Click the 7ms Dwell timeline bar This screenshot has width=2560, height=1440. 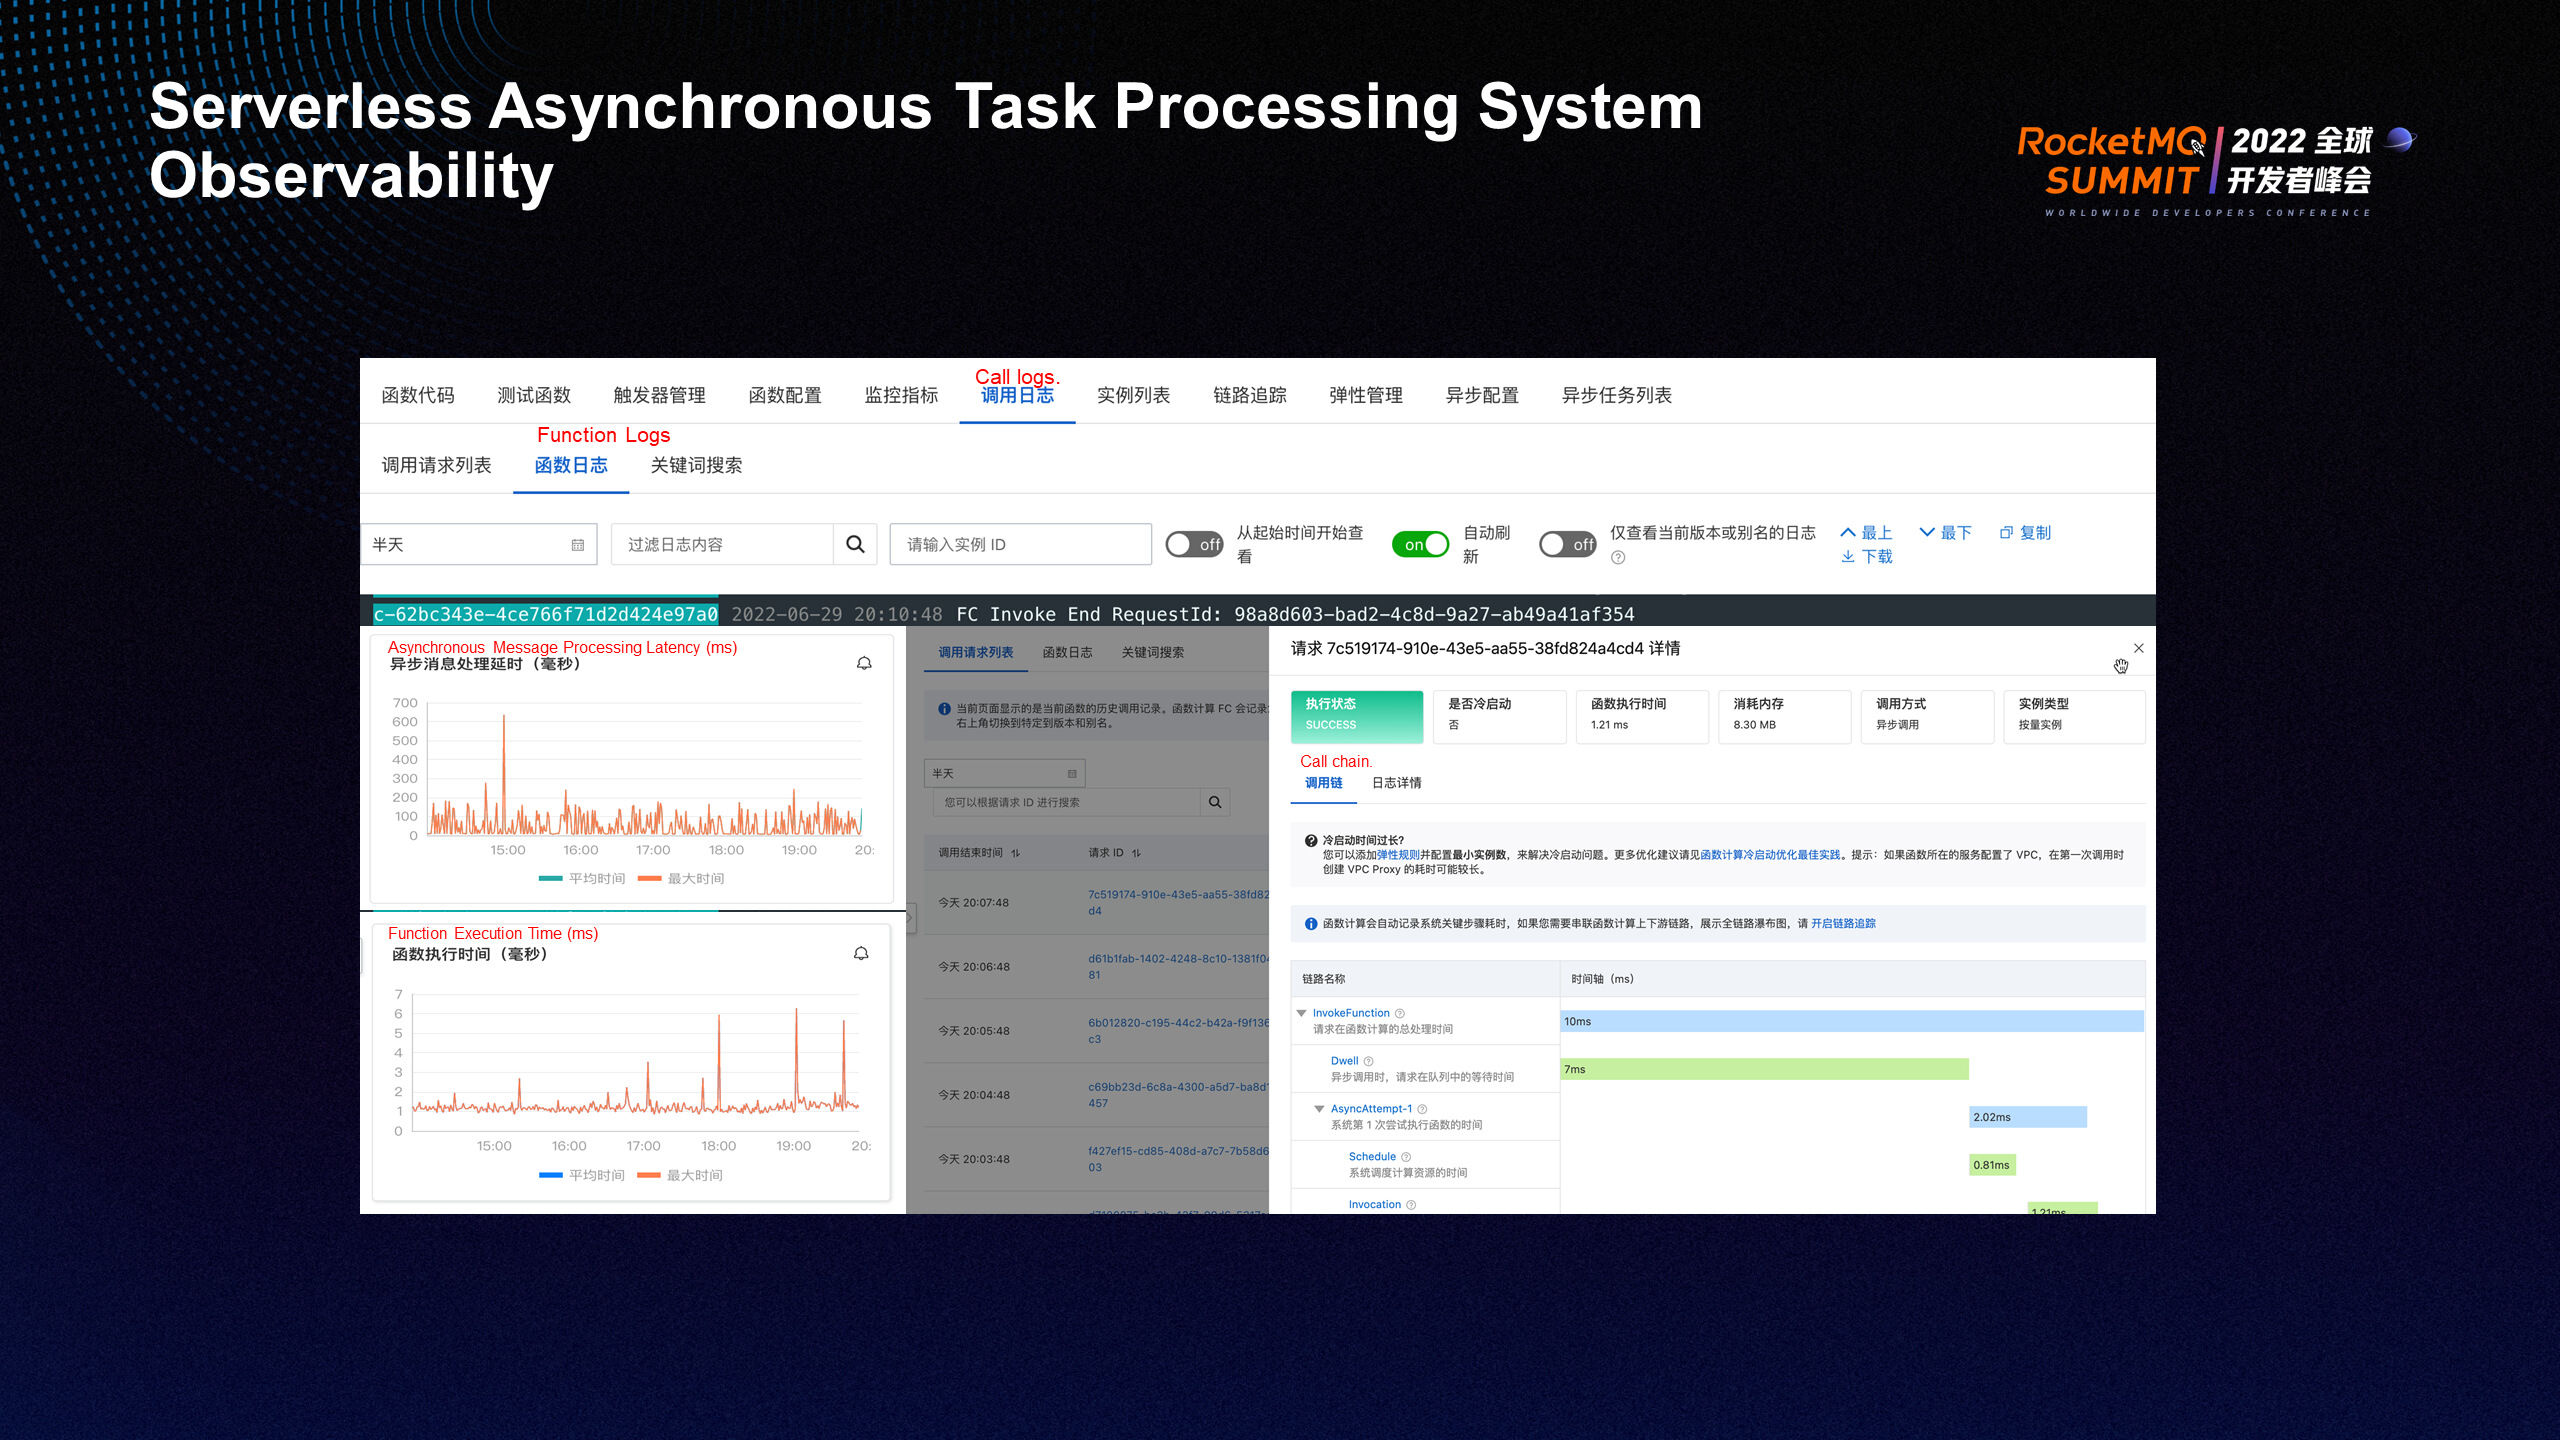(1765, 1069)
